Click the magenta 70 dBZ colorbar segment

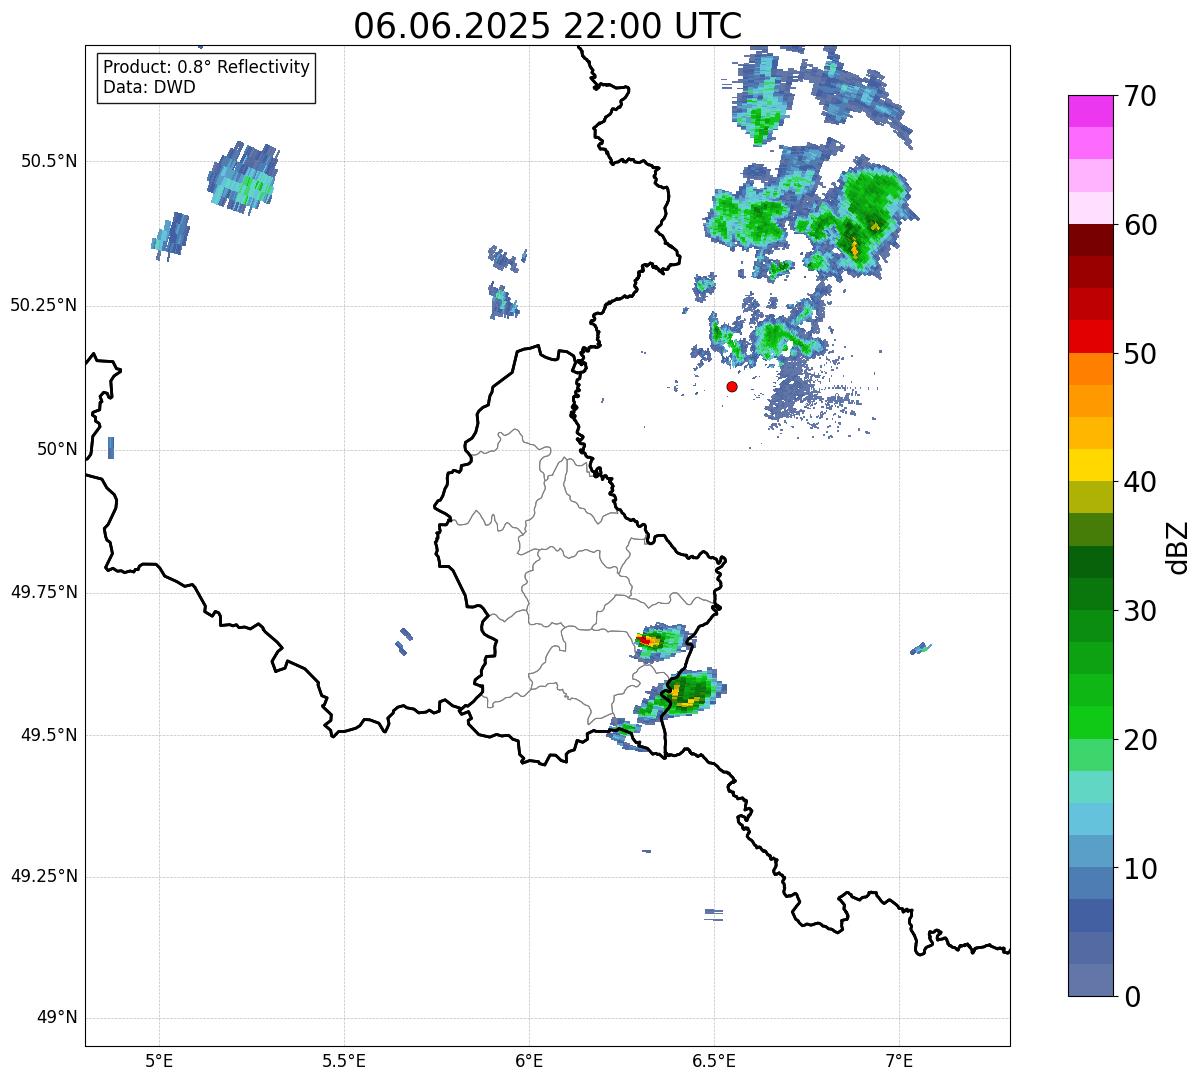1091,111
